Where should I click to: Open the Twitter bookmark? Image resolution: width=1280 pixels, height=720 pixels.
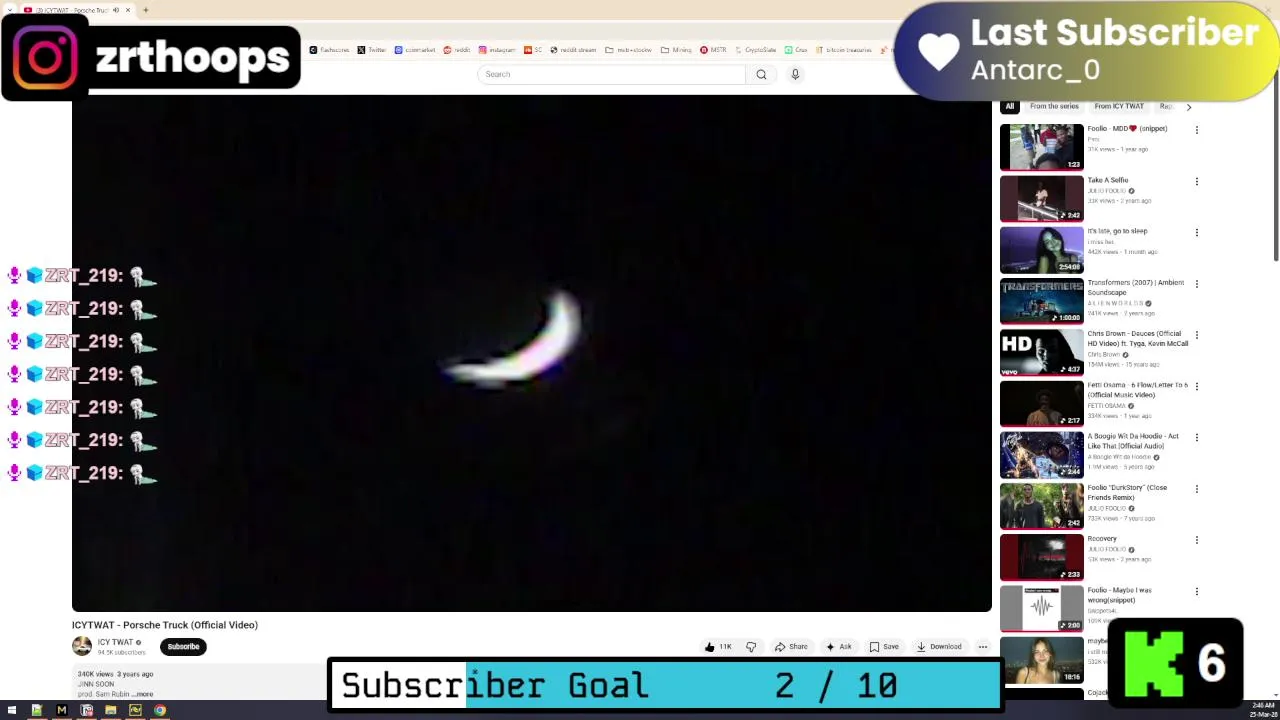(x=372, y=50)
